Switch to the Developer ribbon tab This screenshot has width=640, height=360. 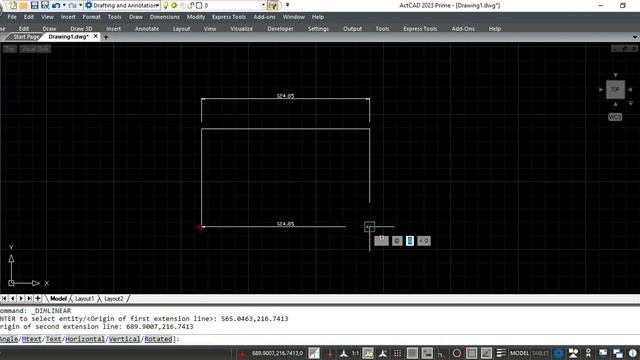280,29
